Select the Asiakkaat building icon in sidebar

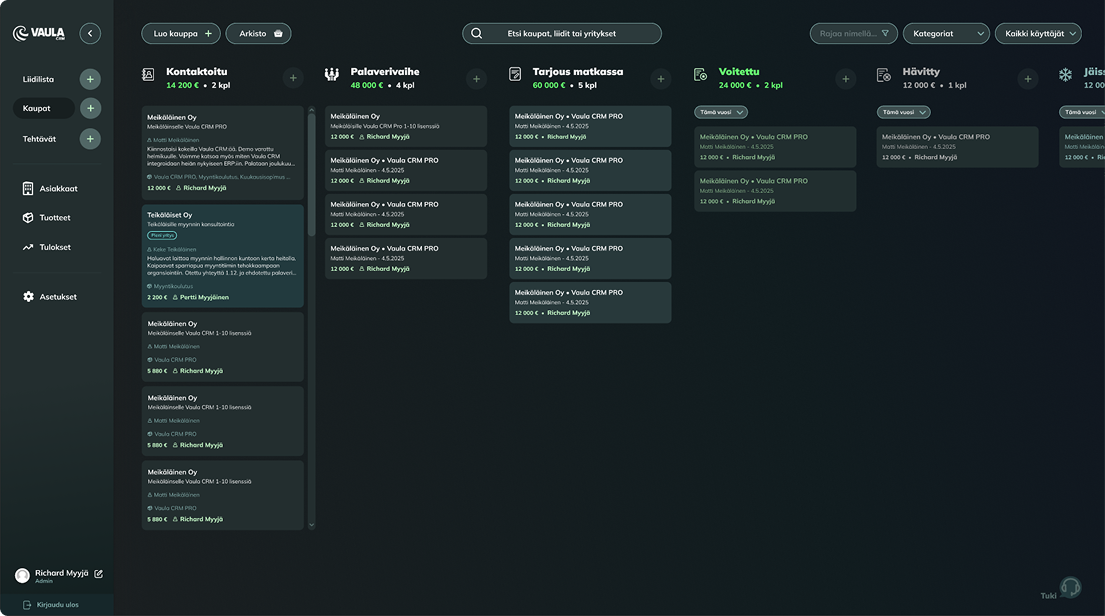pos(28,188)
